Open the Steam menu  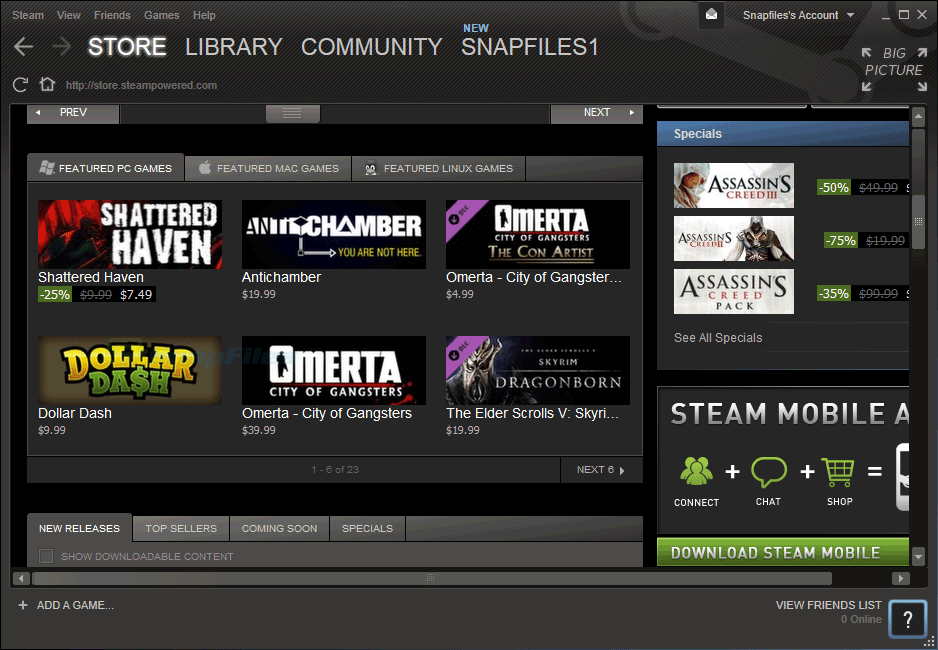coord(28,15)
